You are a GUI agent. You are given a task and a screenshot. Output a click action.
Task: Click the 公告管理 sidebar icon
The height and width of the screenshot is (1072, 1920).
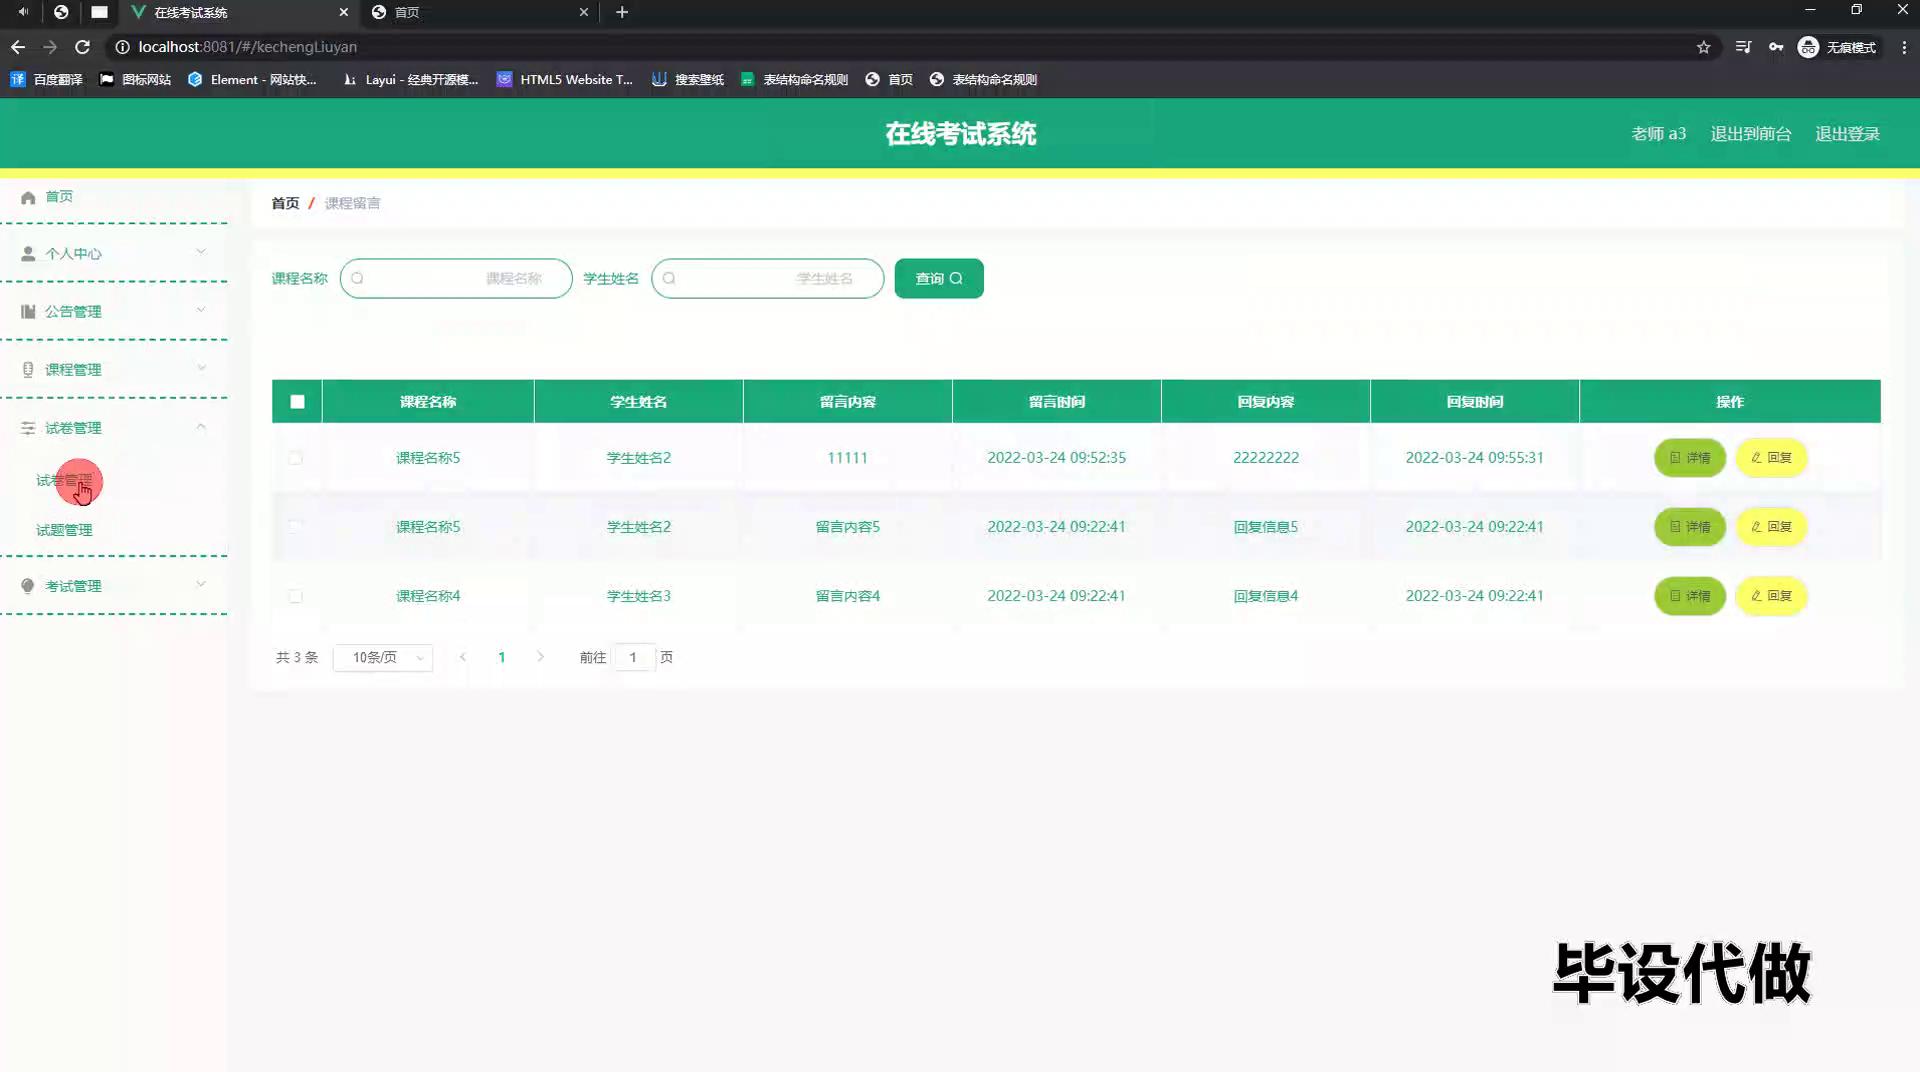[28, 312]
